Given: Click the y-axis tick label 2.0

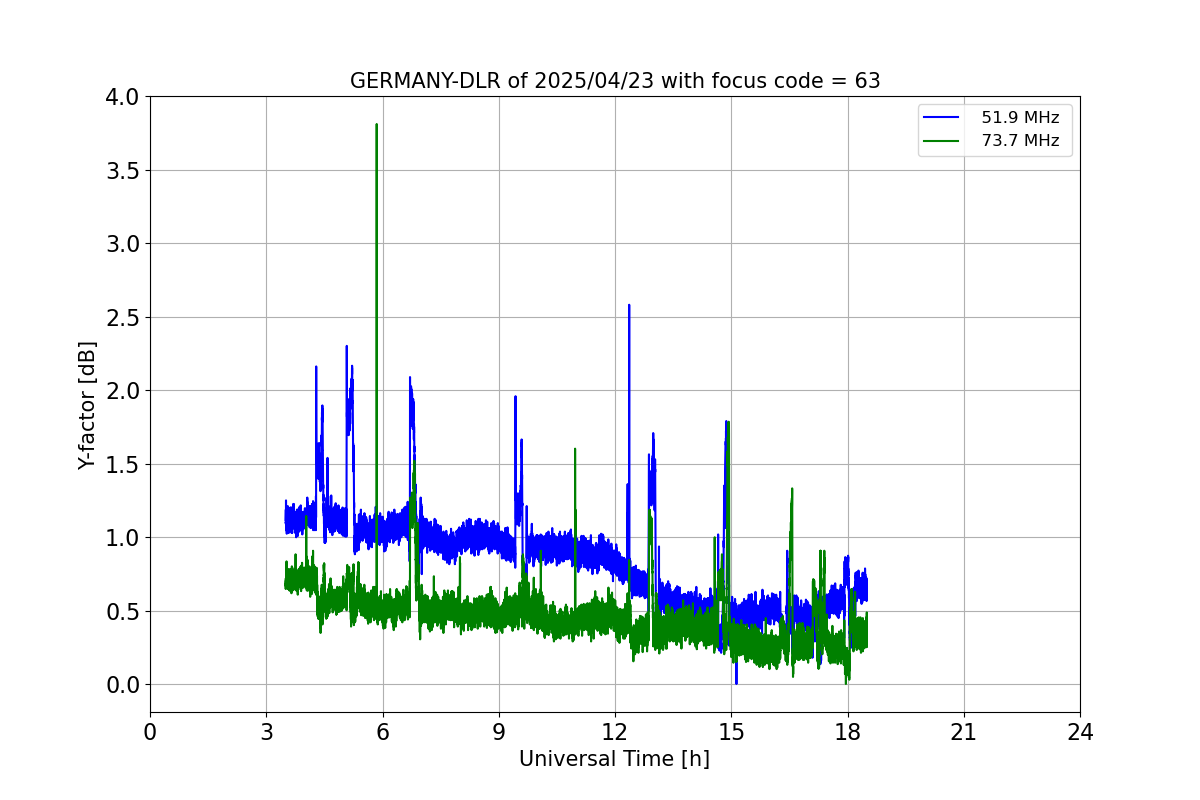Looking at the screenshot, I should 124,391.
